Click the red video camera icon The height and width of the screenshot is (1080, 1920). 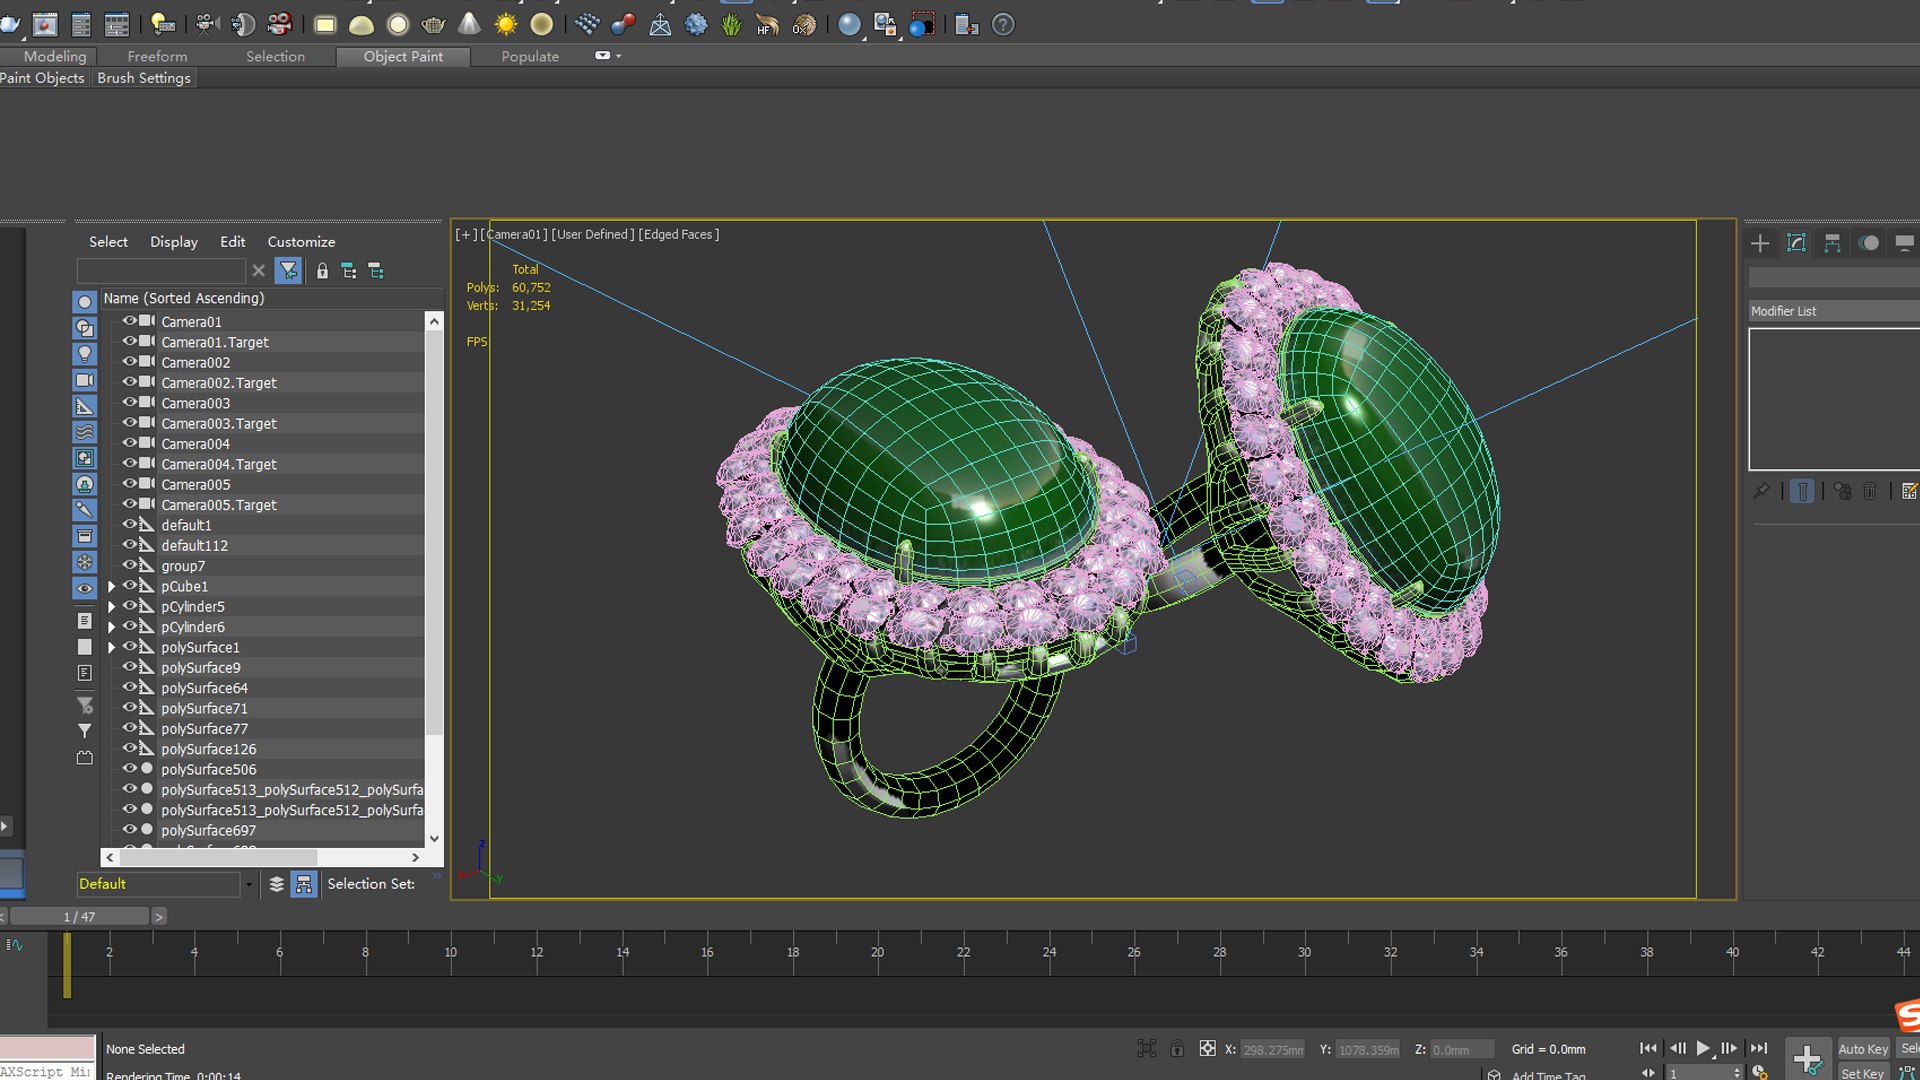(280, 24)
